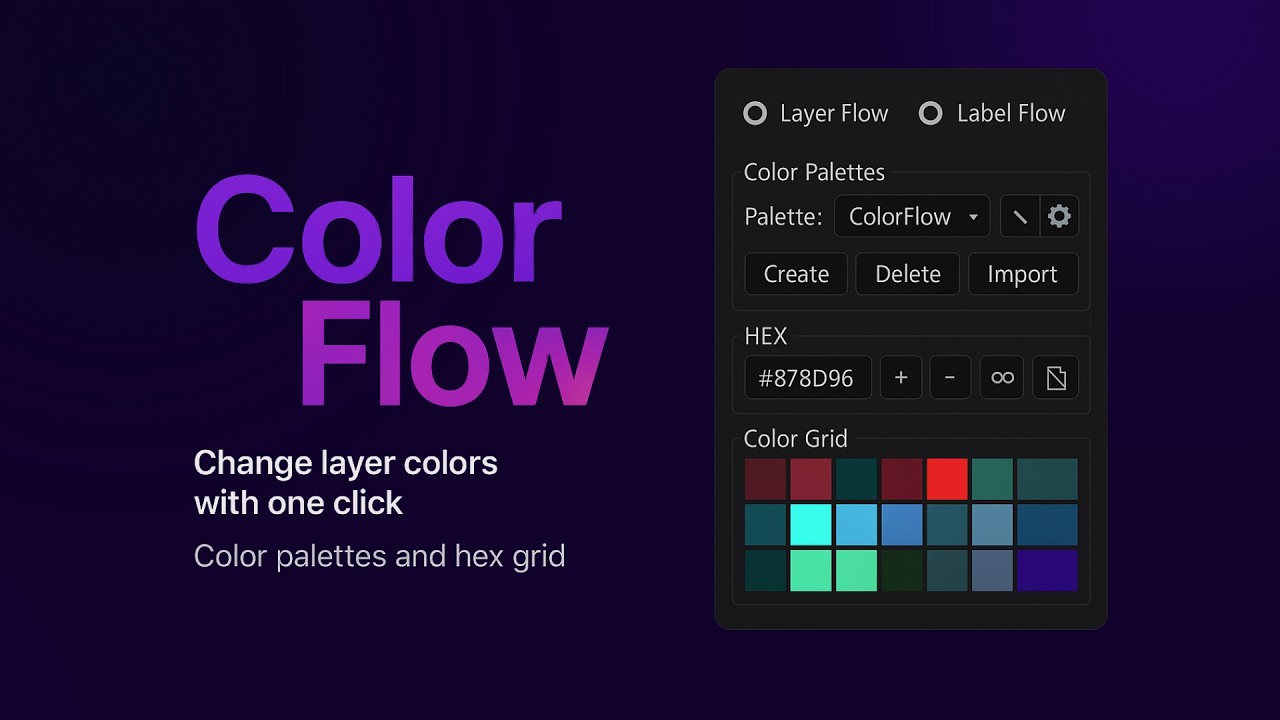Click the minus icon in the HEX row

[x=950, y=377]
